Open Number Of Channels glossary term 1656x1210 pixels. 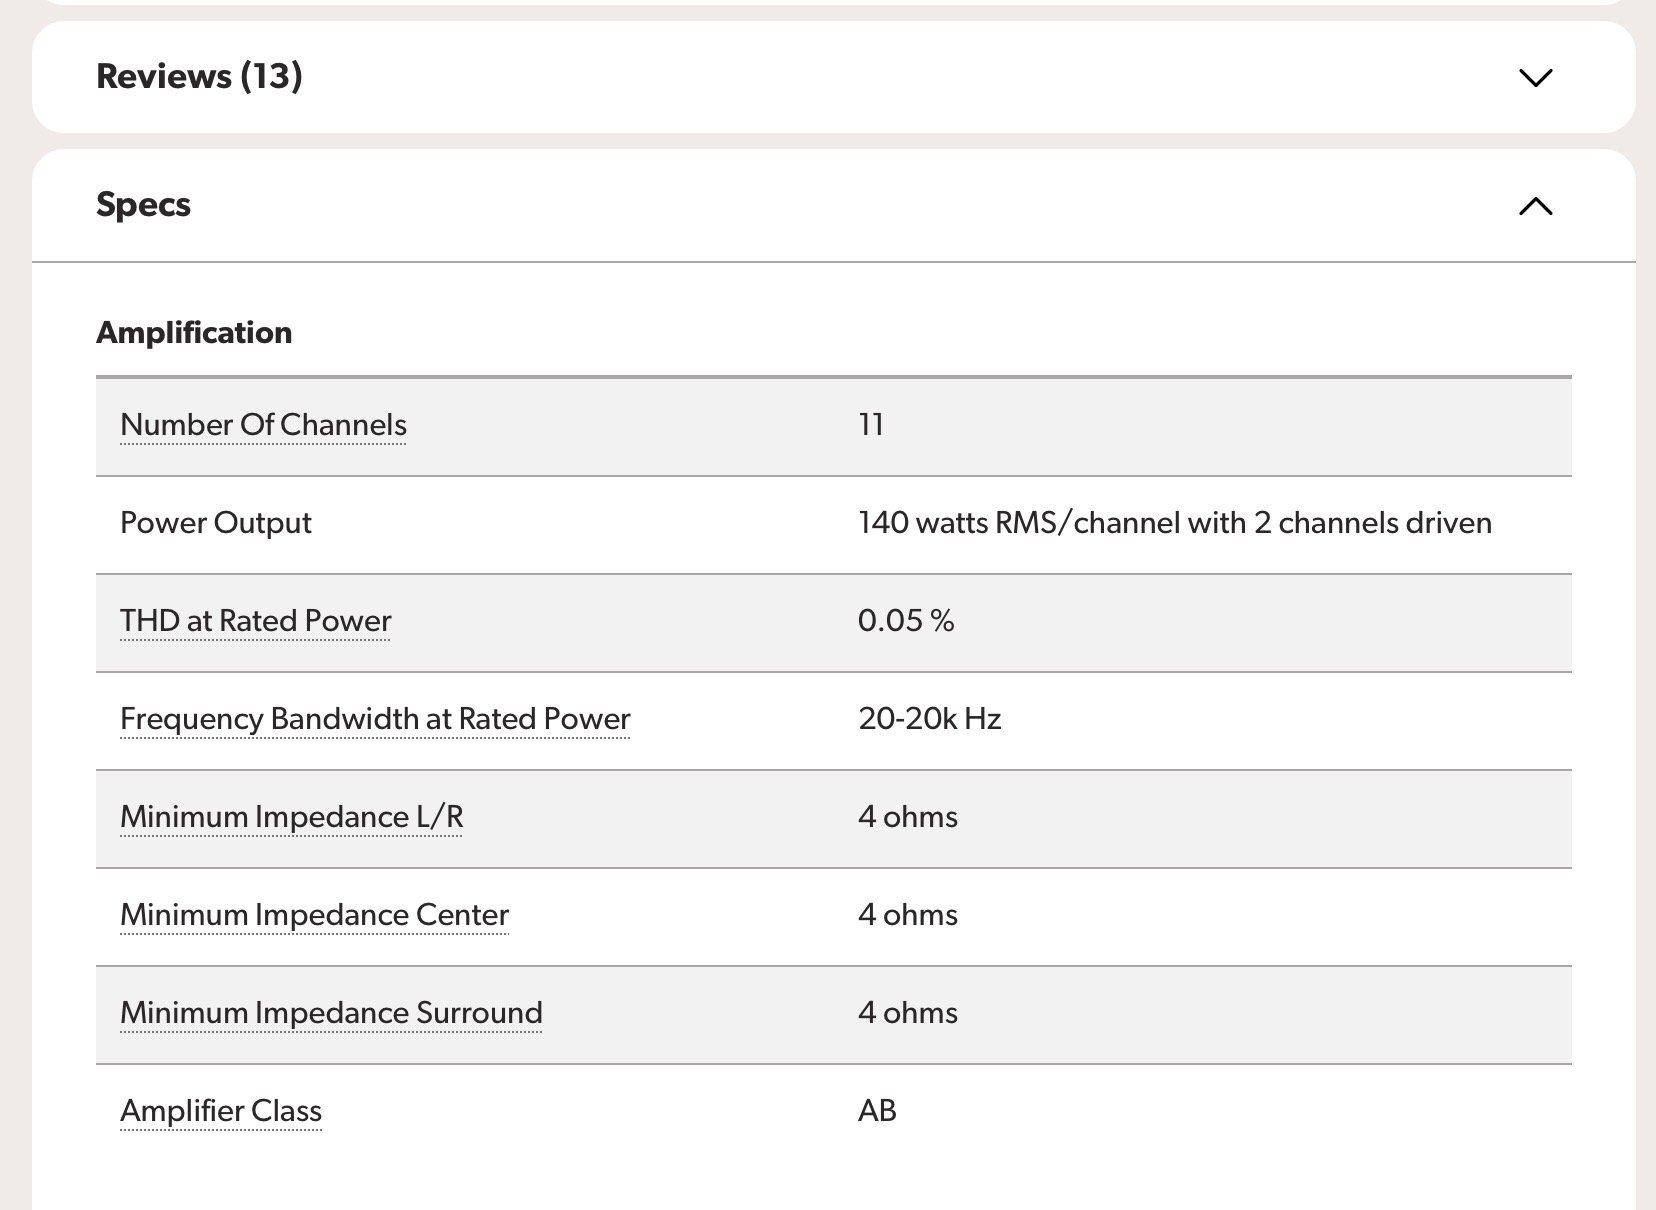pyautogui.click(x=263, y=425)
